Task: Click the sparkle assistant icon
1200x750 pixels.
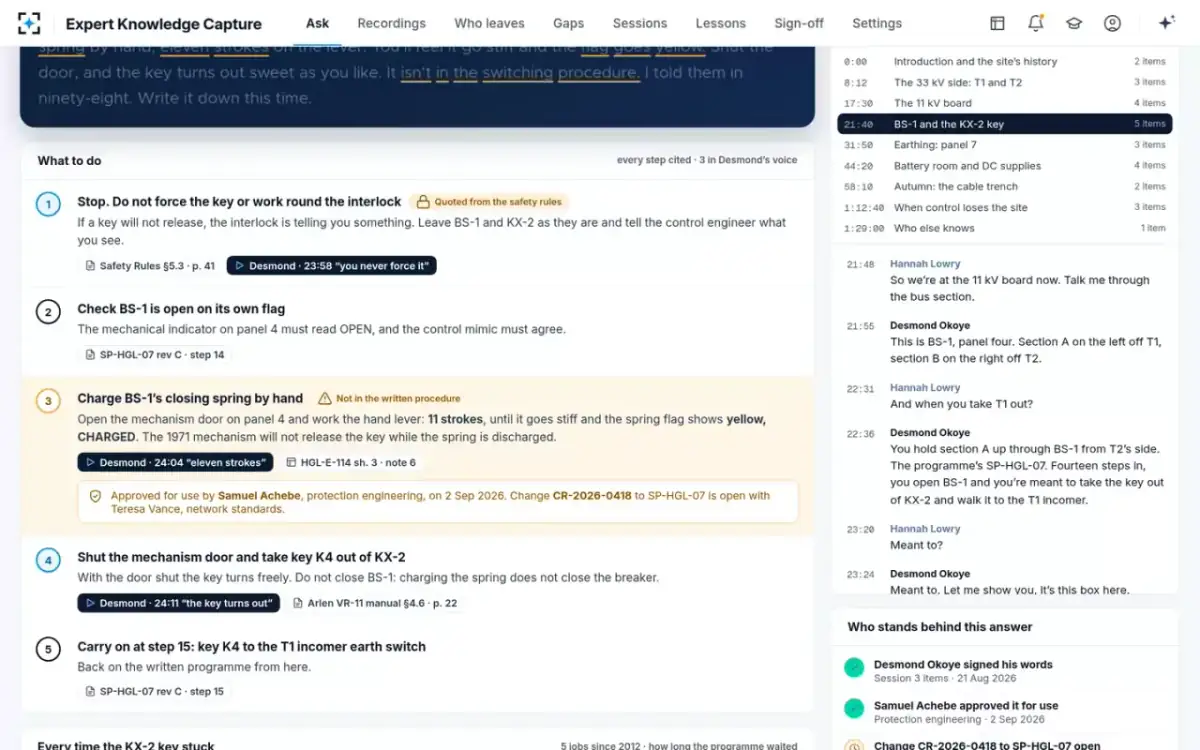Action: click(x=1166, y=23)
